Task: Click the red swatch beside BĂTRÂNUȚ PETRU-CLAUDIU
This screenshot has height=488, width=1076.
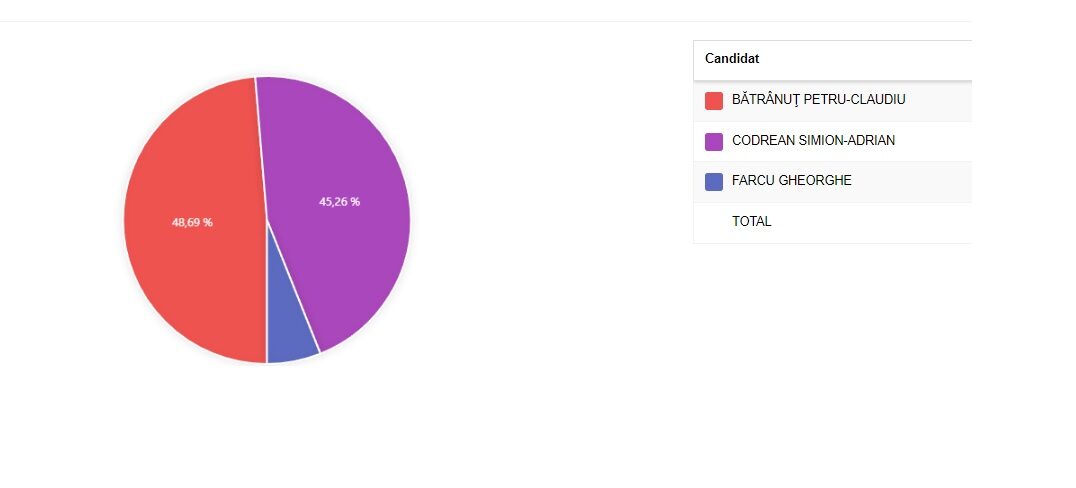Action: pyautogui.click(x=714, y=101)
